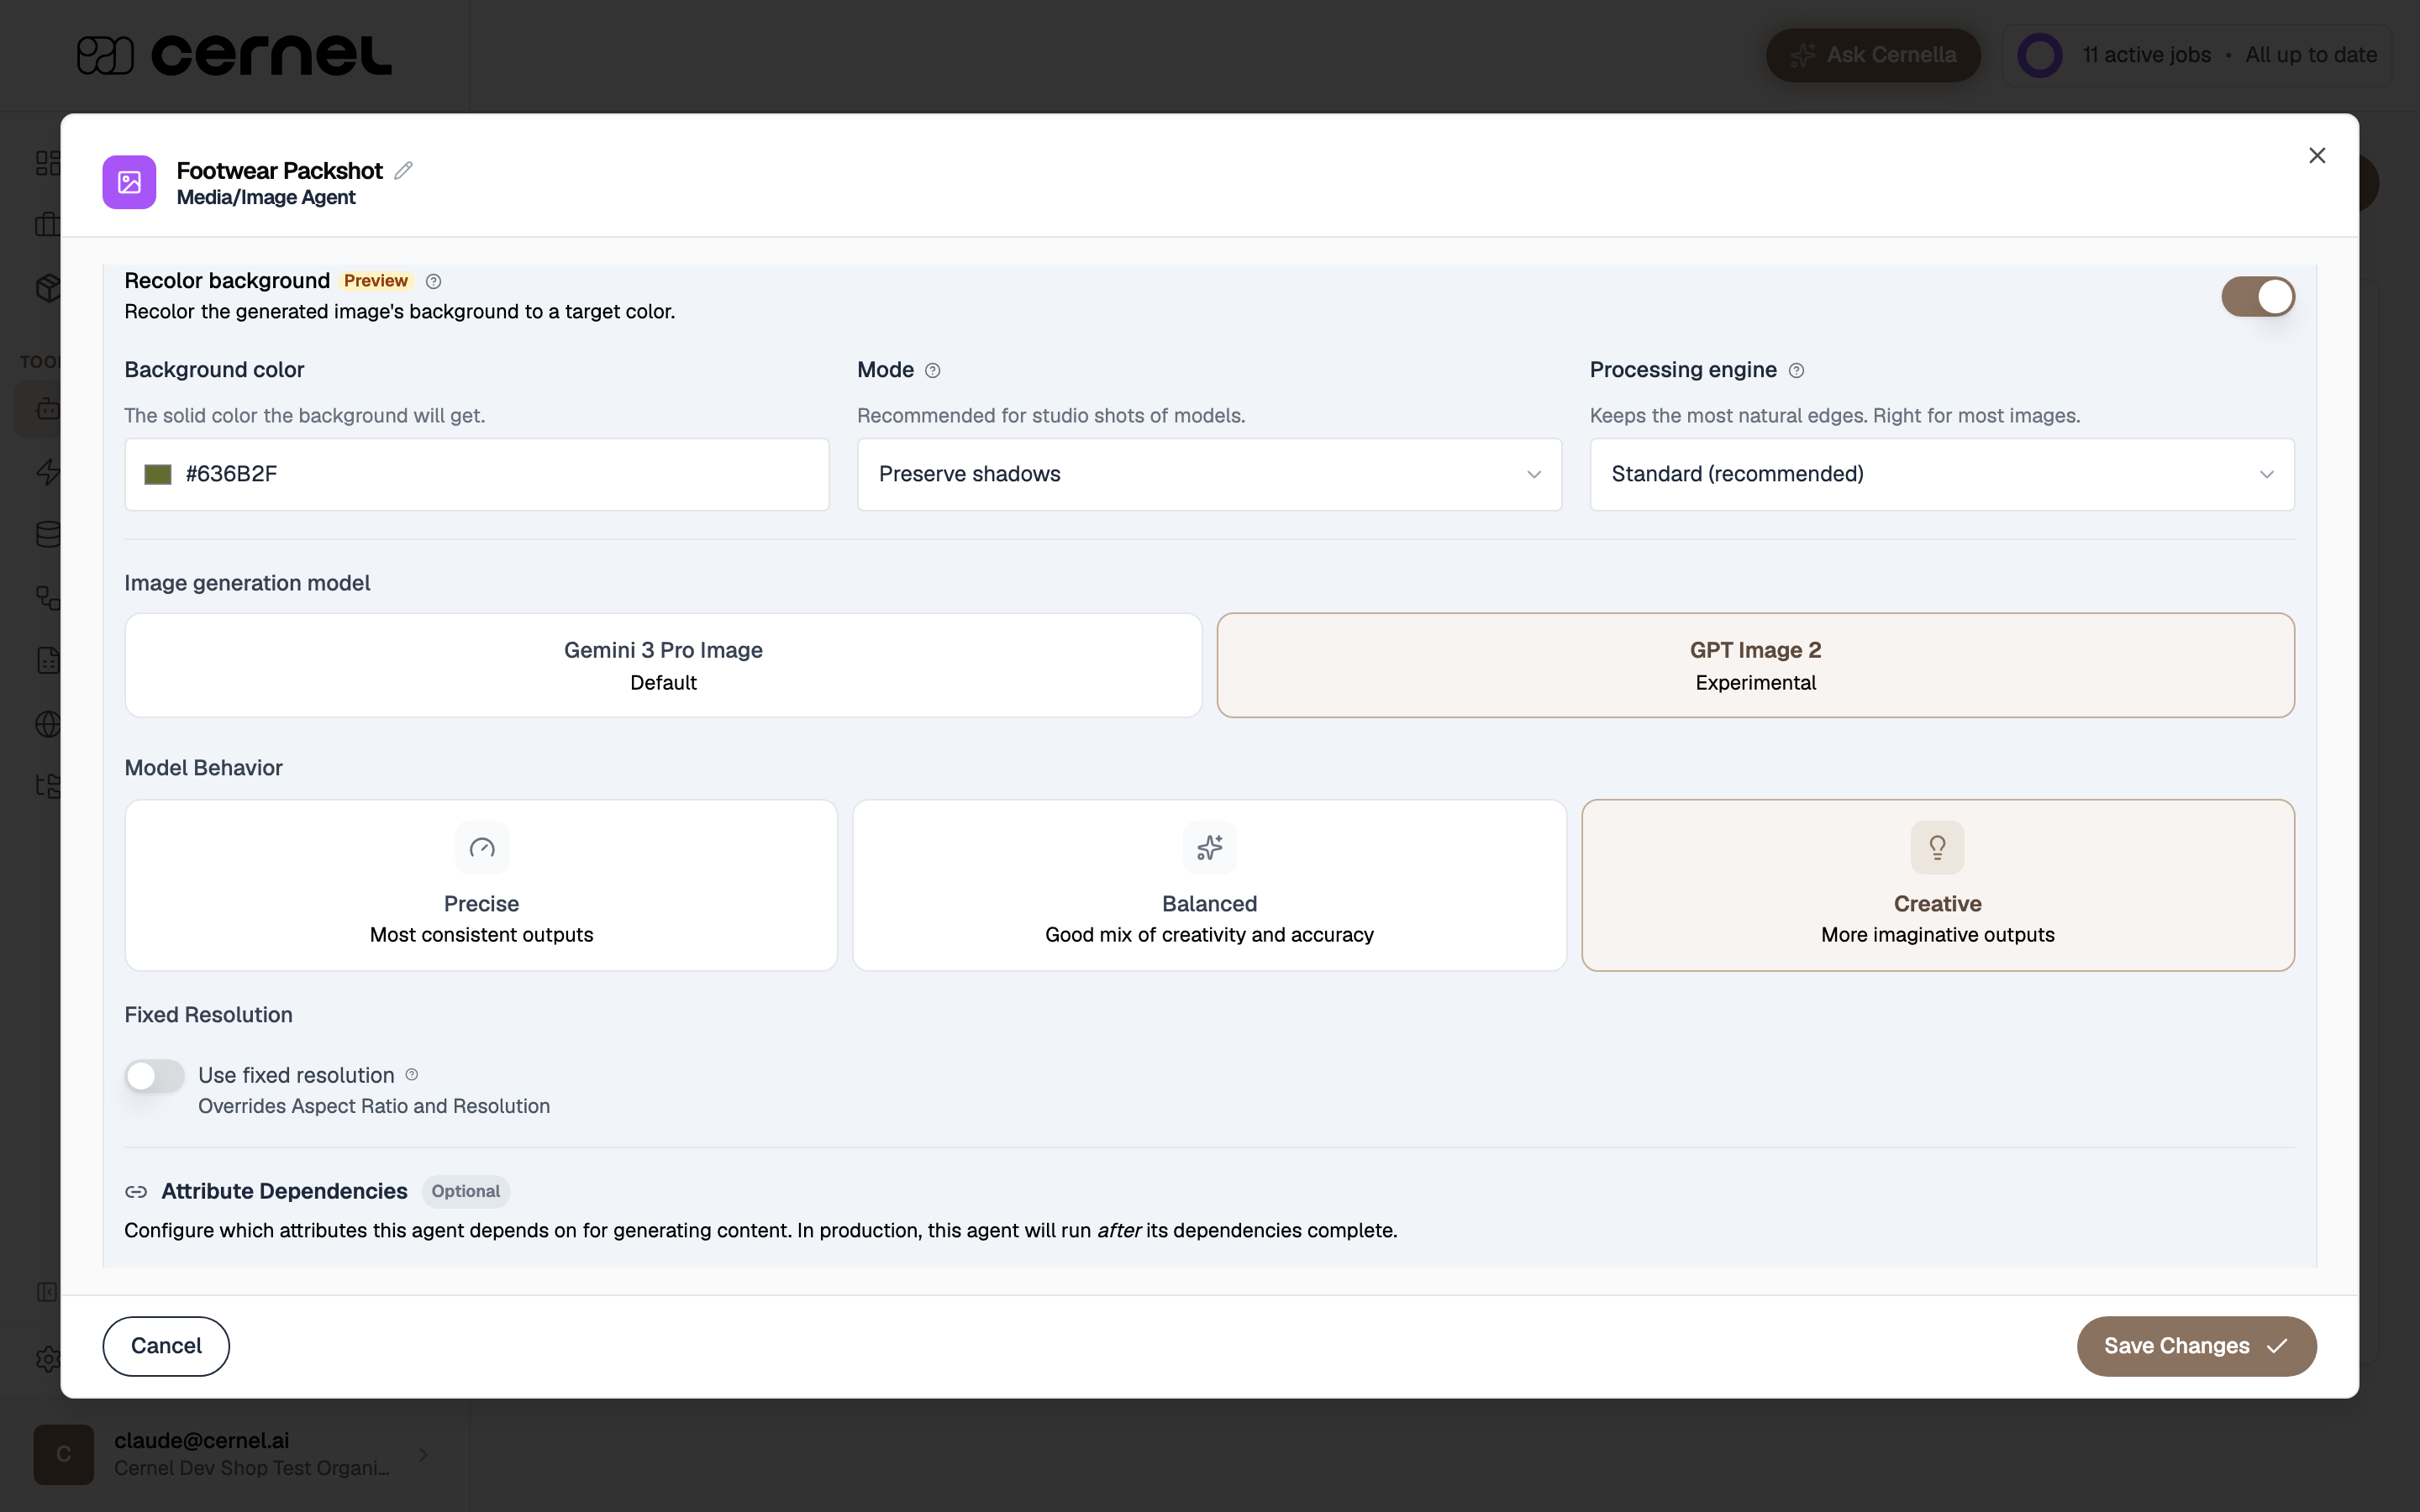Select GPT Image 2 experimental model
Viewport: 2420px width, 1512px height.
point(1755,665)
